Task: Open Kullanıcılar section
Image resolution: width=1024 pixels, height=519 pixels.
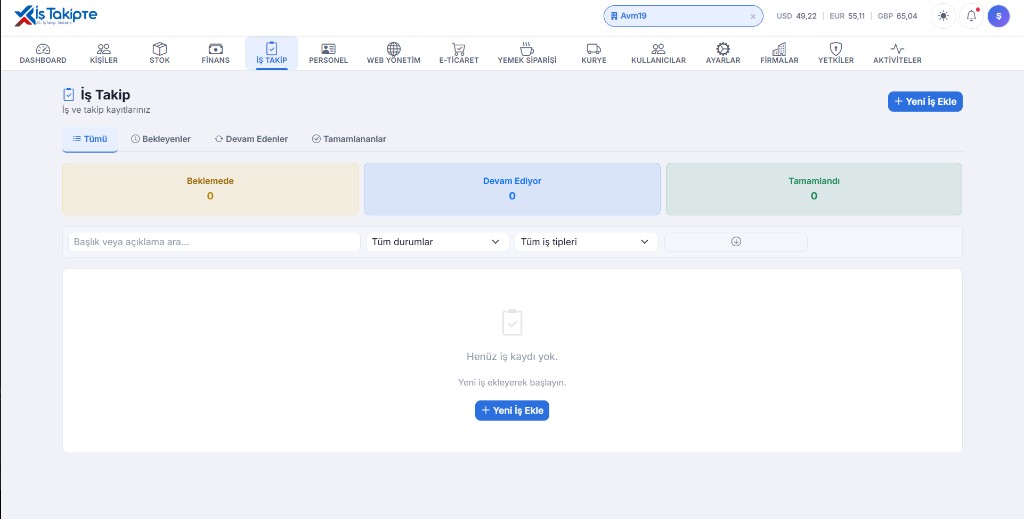Action: coord(658,54)
